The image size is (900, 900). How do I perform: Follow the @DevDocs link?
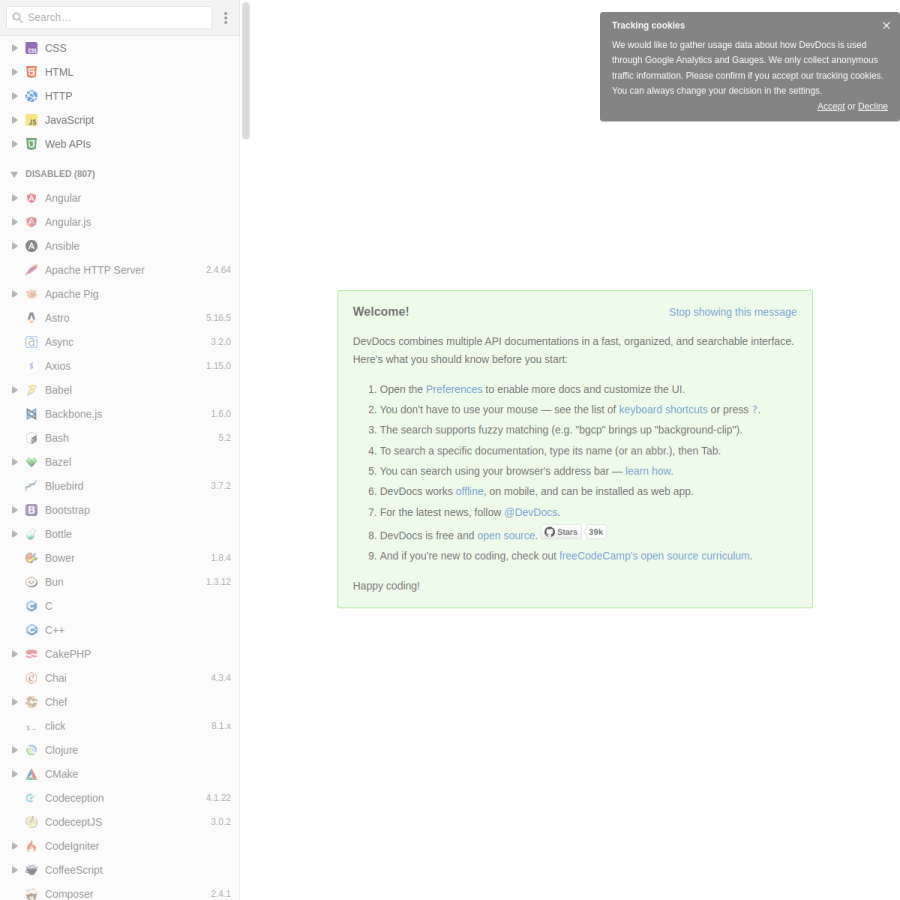click(x=530, y=513)
